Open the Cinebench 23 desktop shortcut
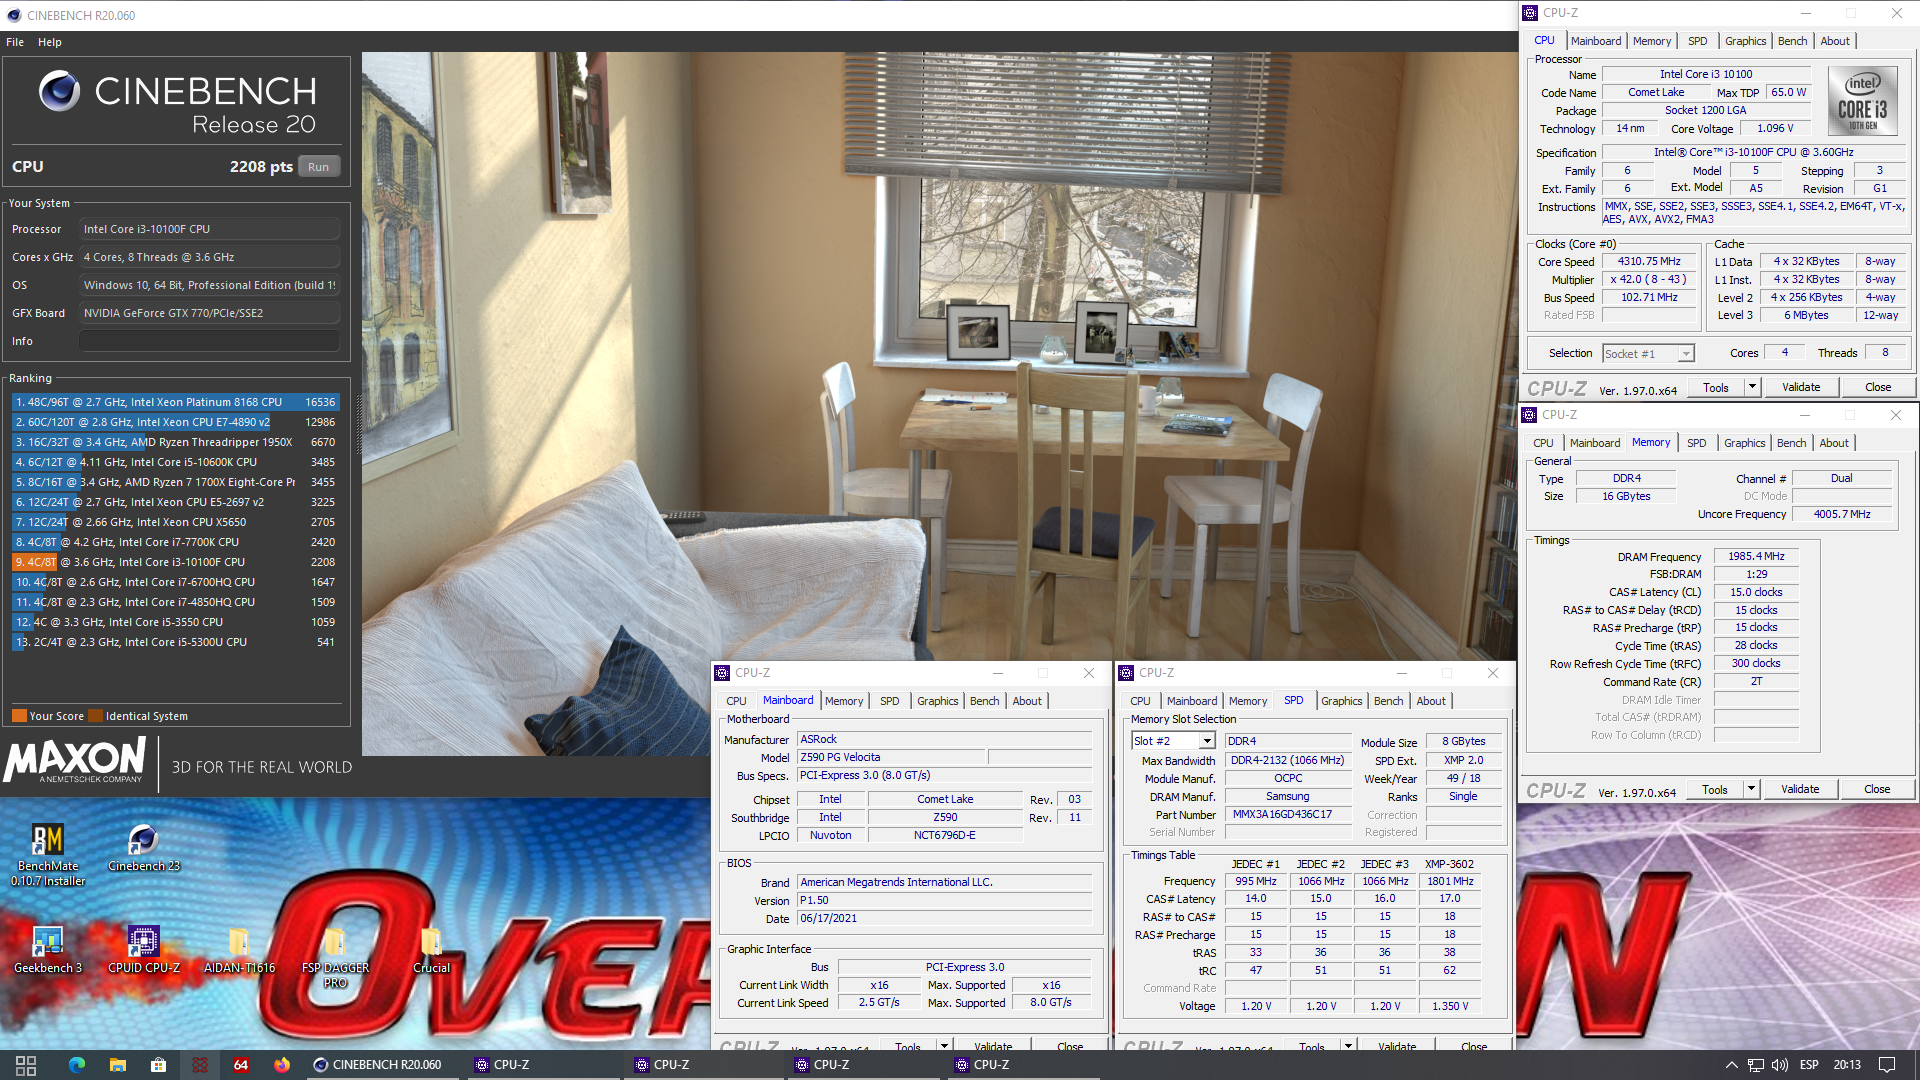 [x=143, y=848]
